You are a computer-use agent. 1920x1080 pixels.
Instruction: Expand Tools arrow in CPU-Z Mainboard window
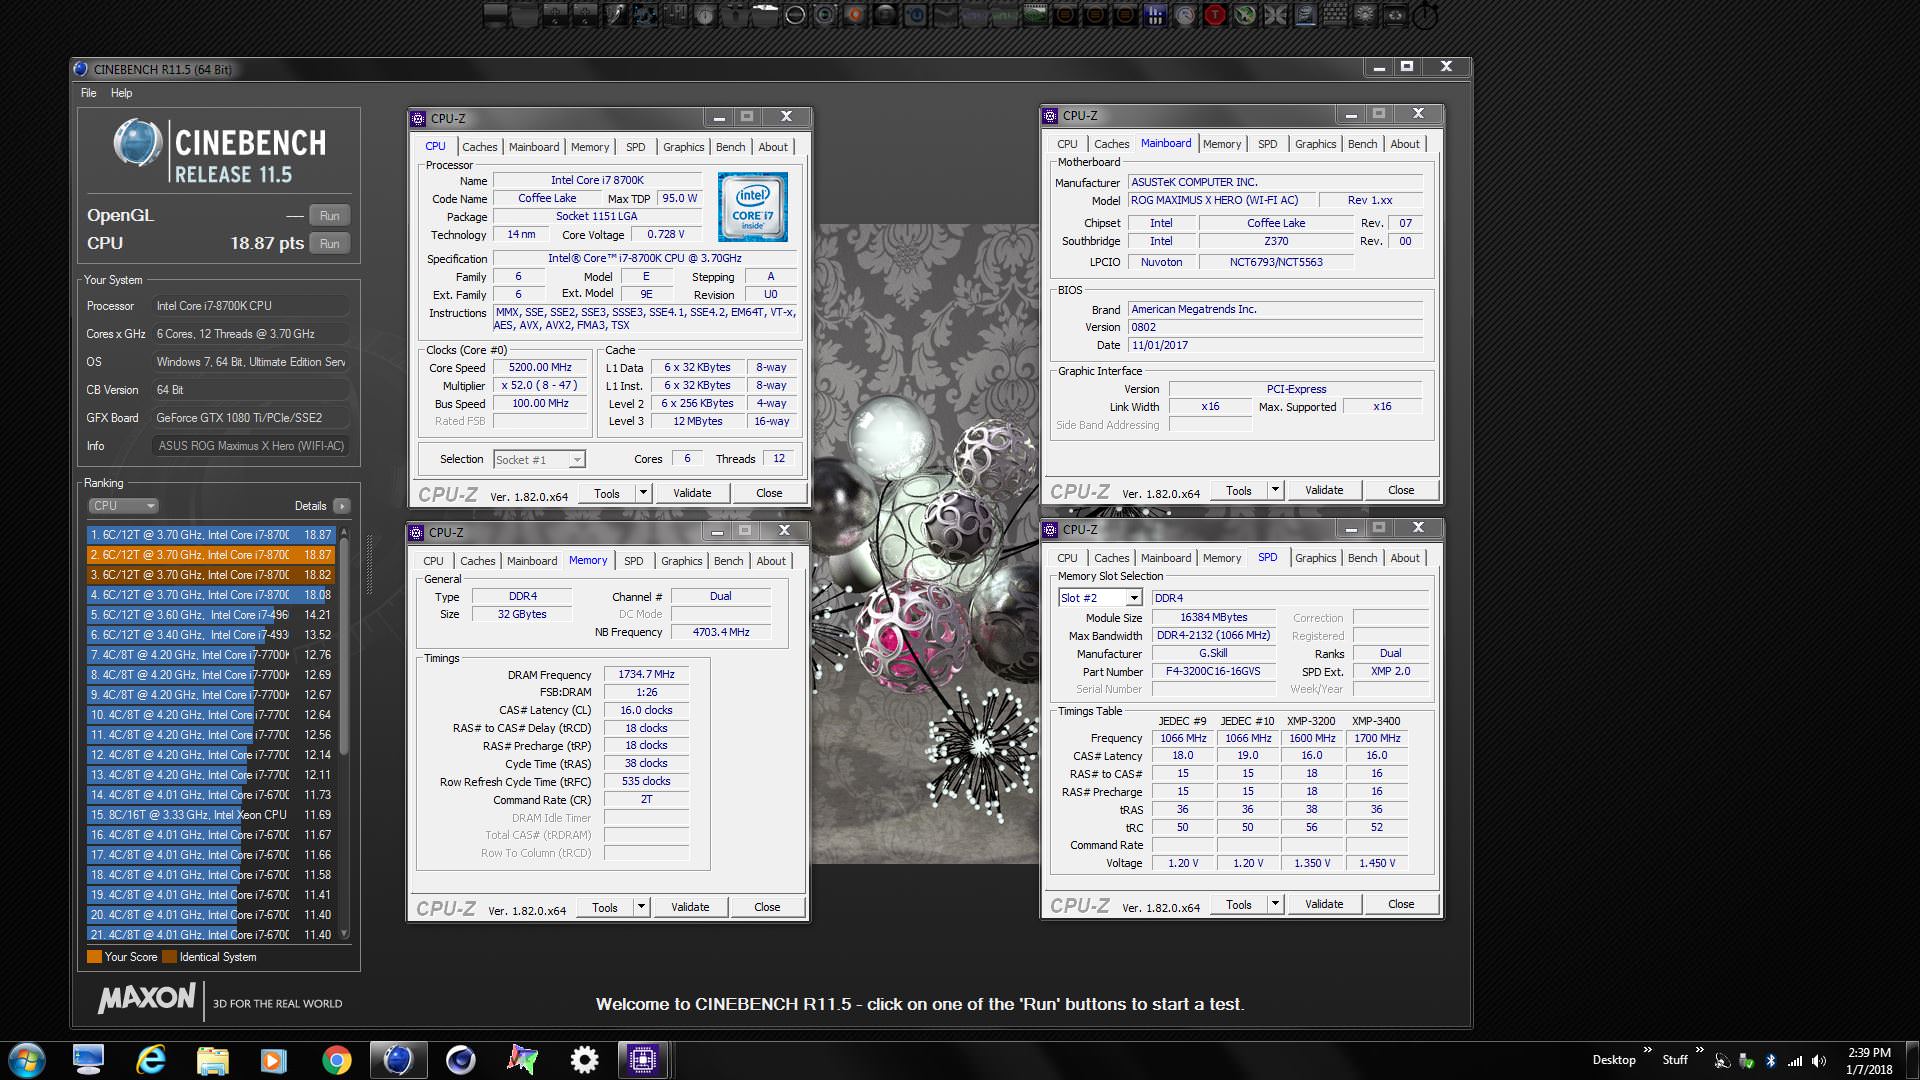point(1275,490)
